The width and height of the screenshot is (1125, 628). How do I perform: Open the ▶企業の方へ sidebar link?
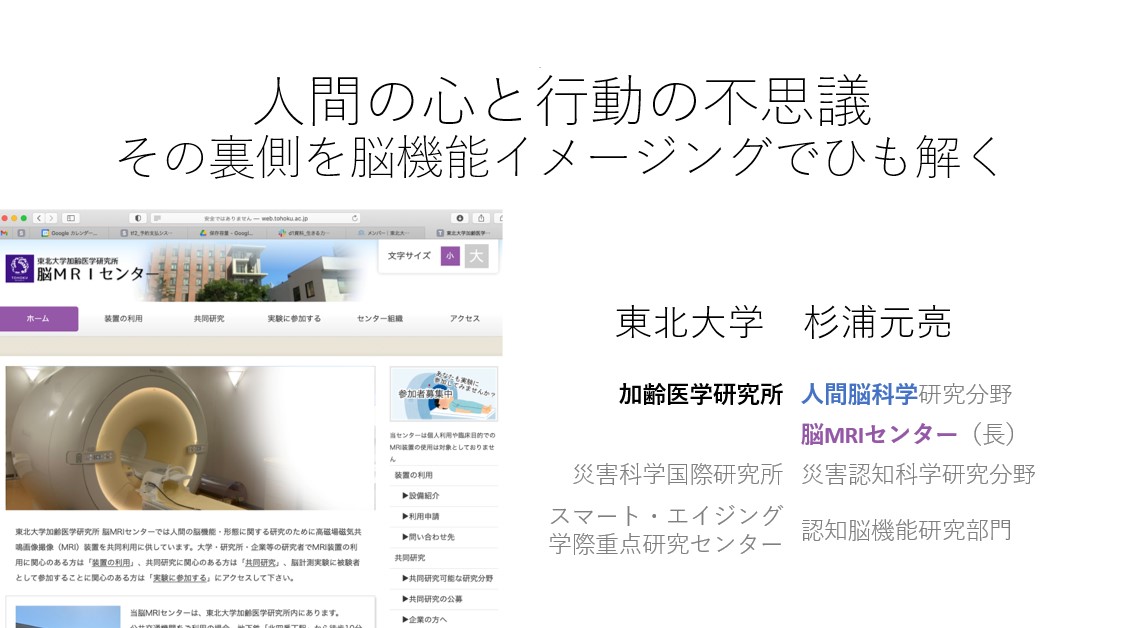[424, 619]
